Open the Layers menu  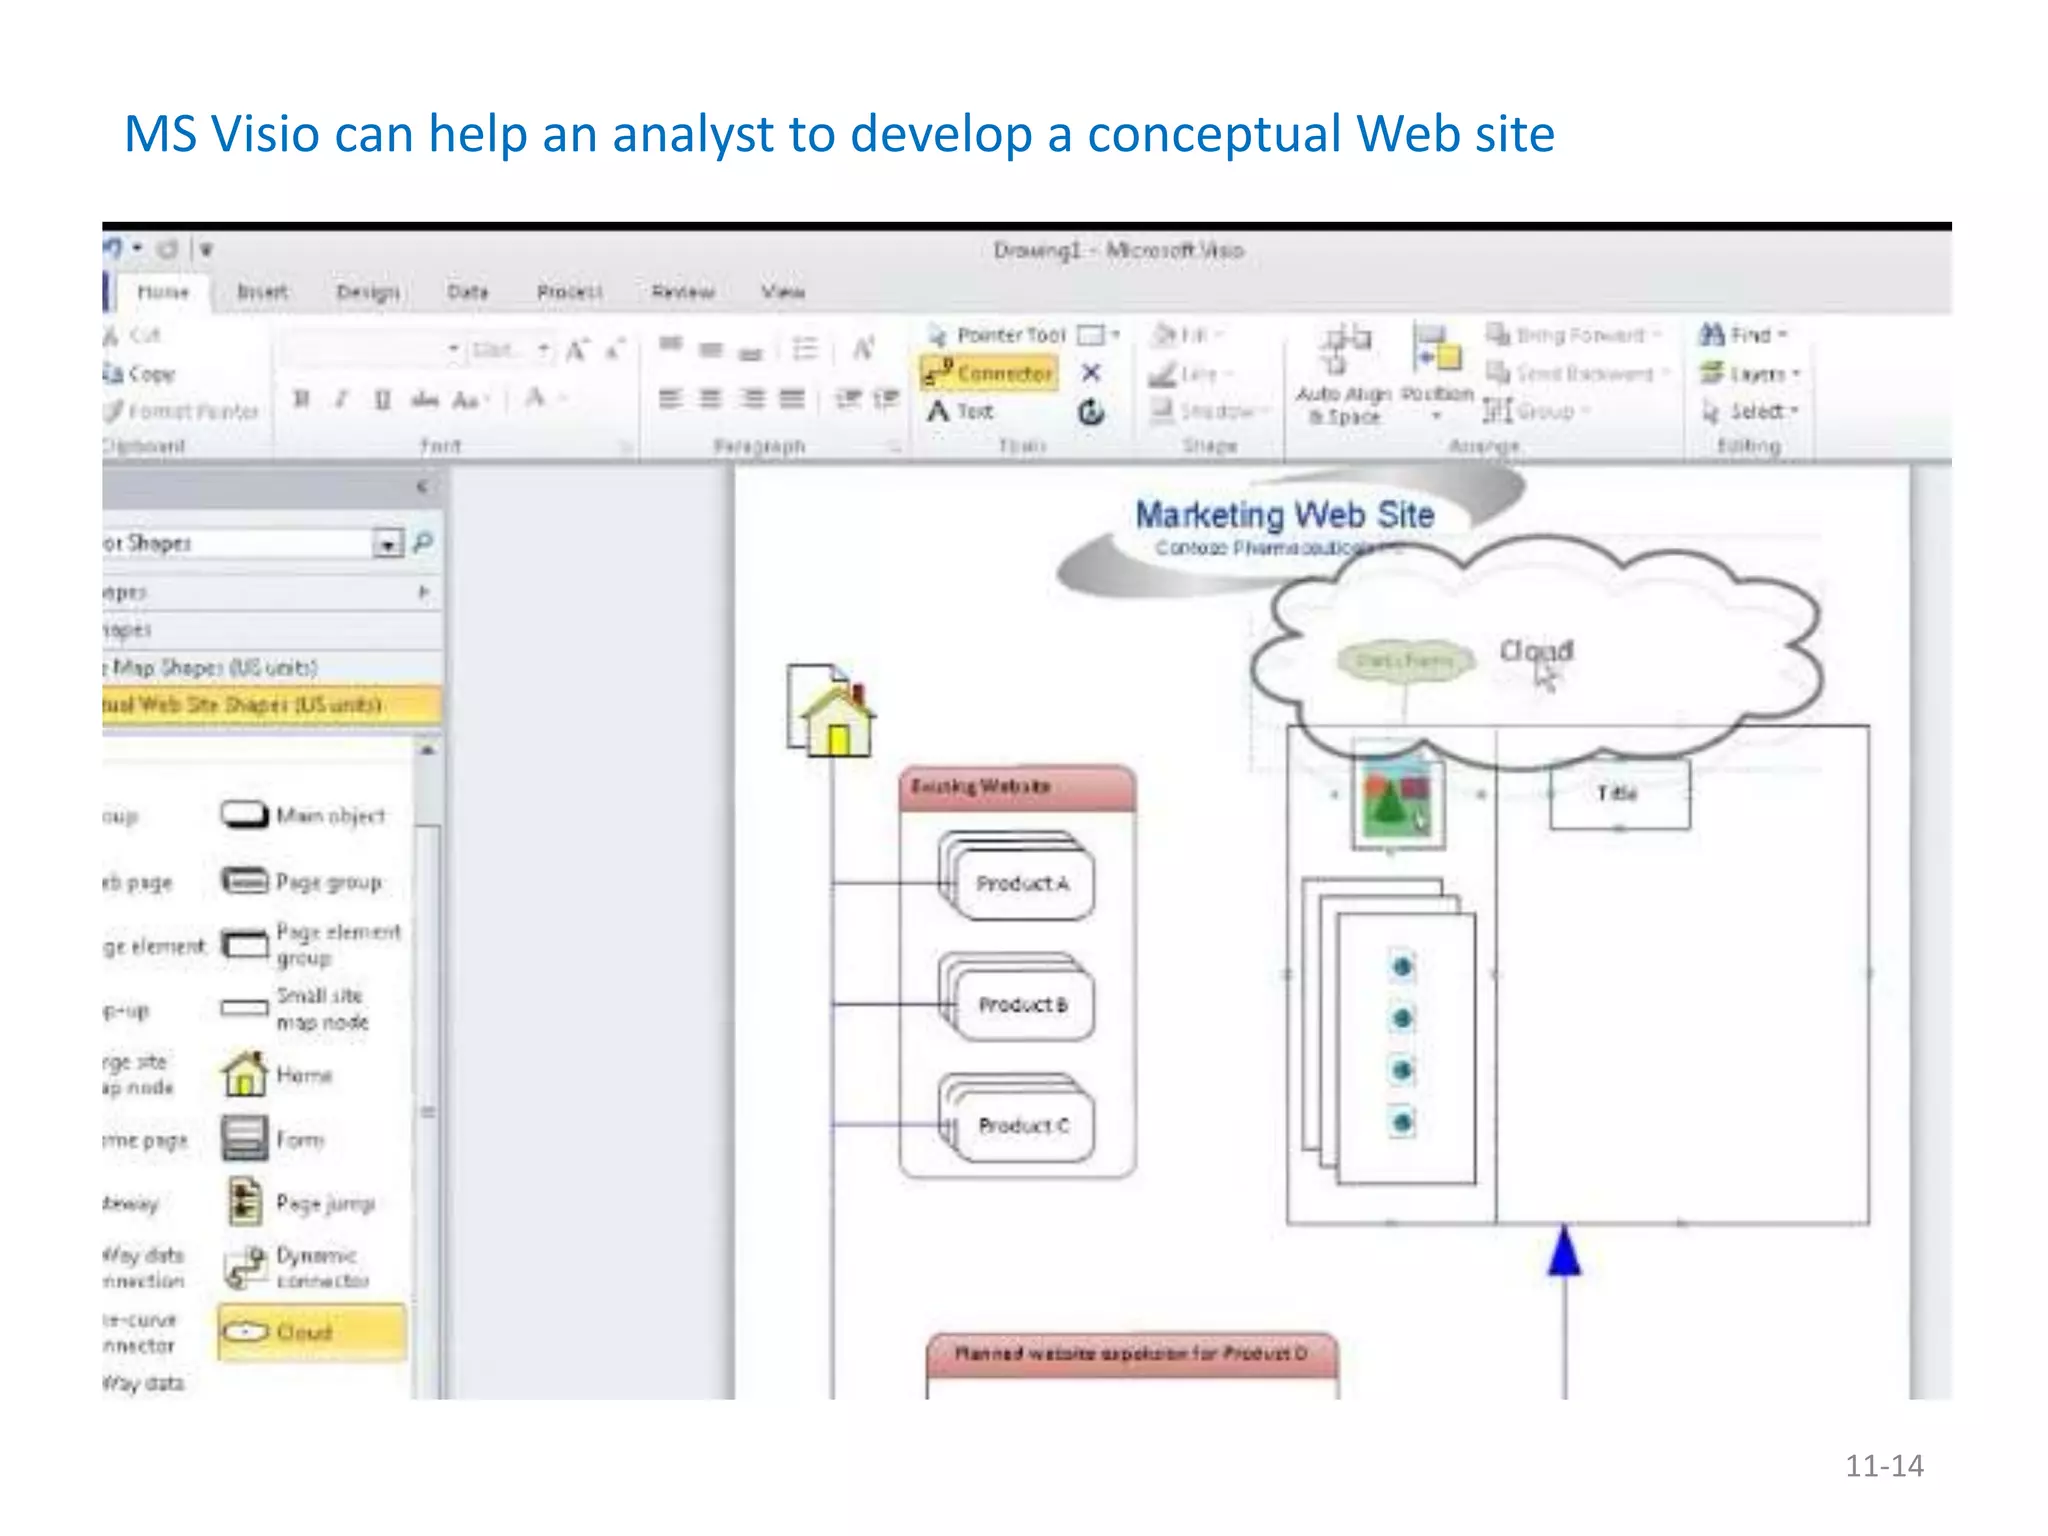(x=1750, y=373)
